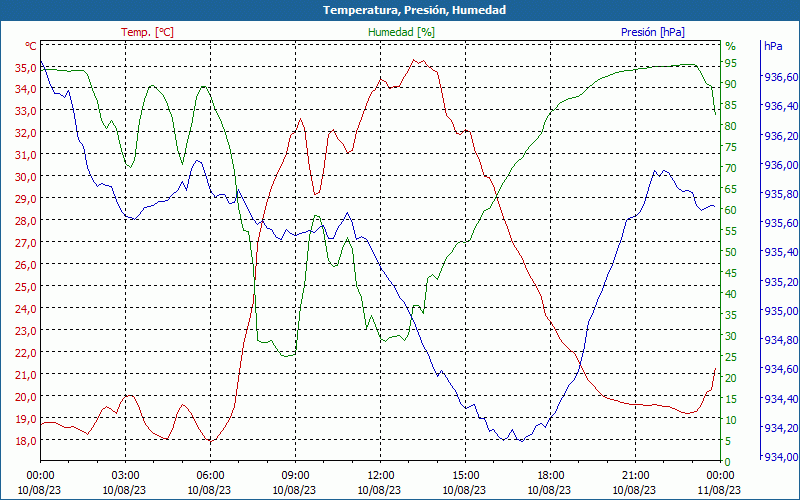Click the '934,40' pressure axis value
This screenshot has width=800, height=500.
coord(780,398)
